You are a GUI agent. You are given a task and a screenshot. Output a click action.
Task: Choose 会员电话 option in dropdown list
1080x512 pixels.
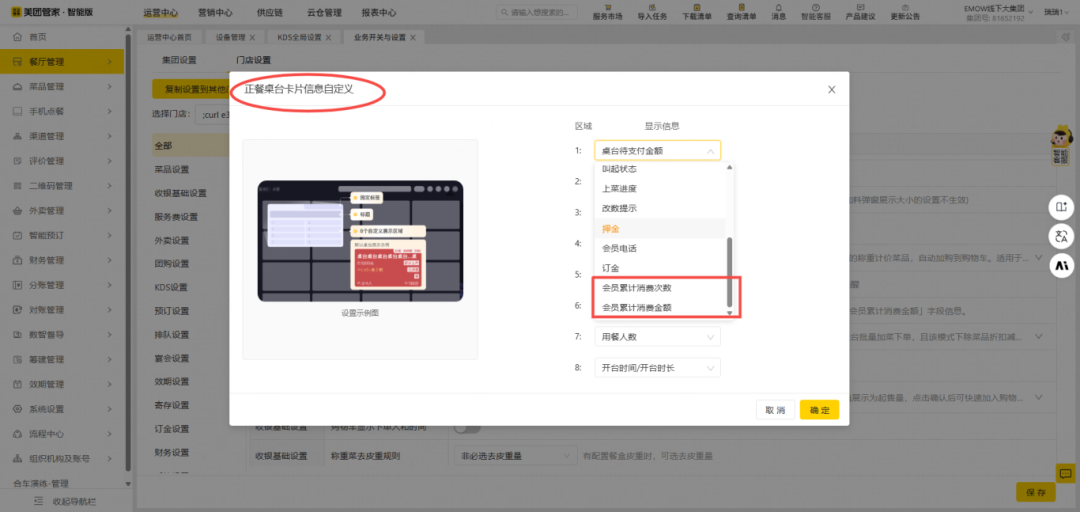tap(619, 248)
